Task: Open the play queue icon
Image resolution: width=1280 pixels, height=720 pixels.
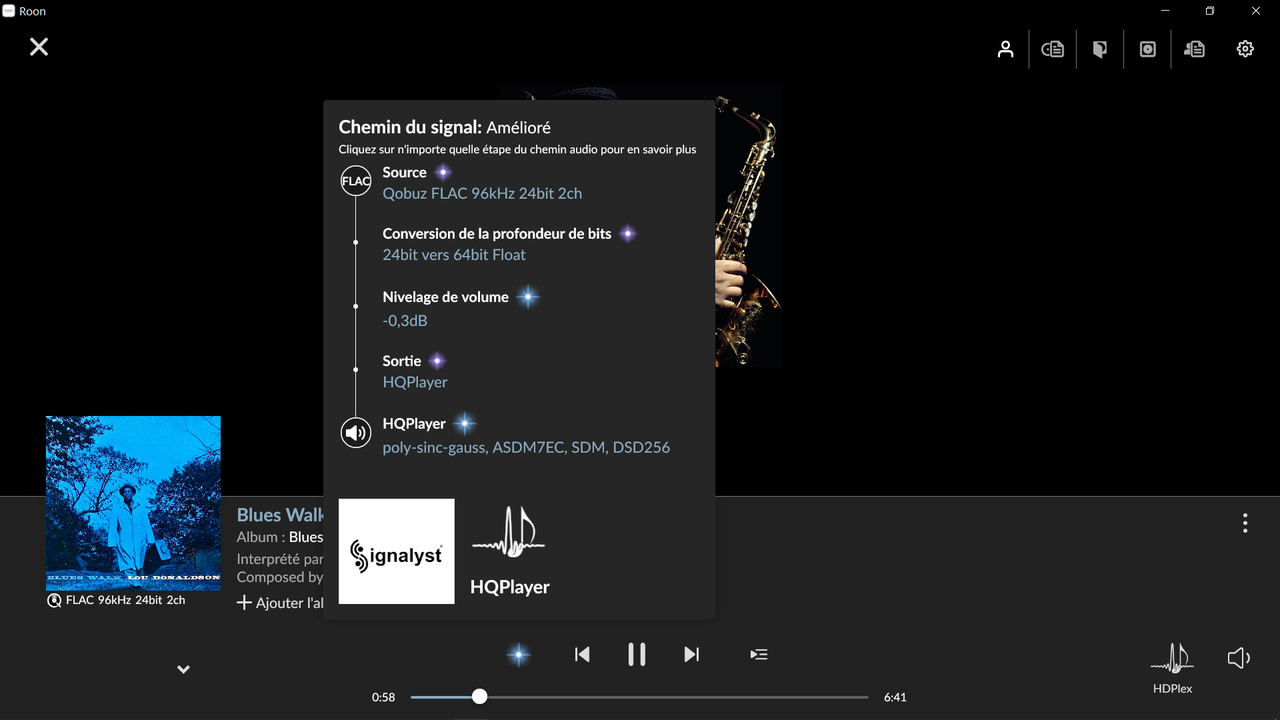Action: point(759,654)
